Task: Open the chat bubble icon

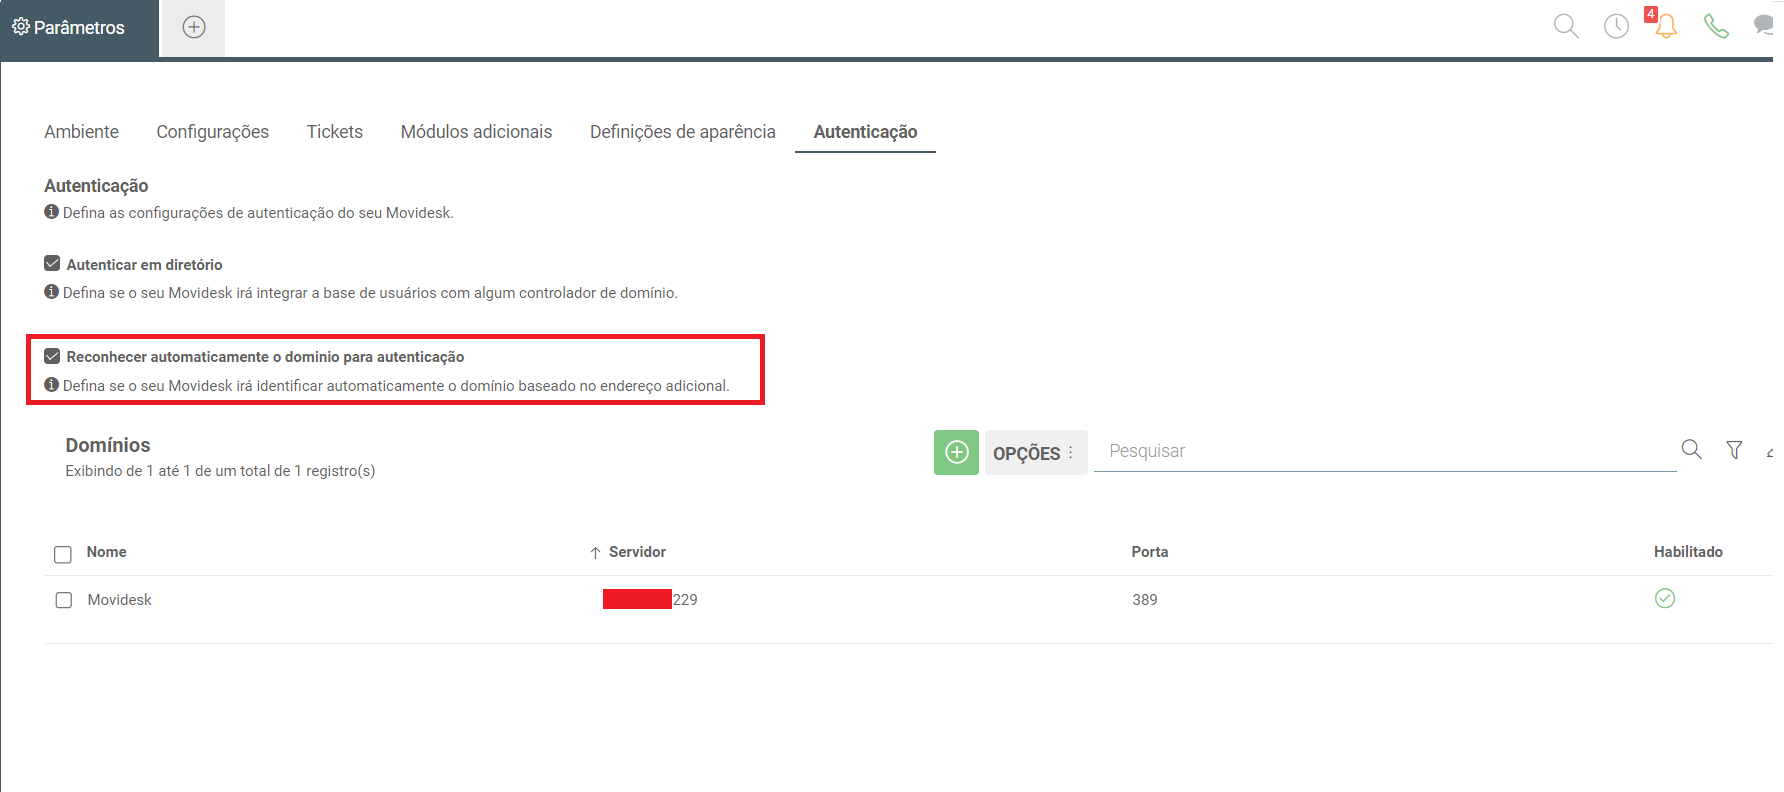Action: coord(1764,26)
